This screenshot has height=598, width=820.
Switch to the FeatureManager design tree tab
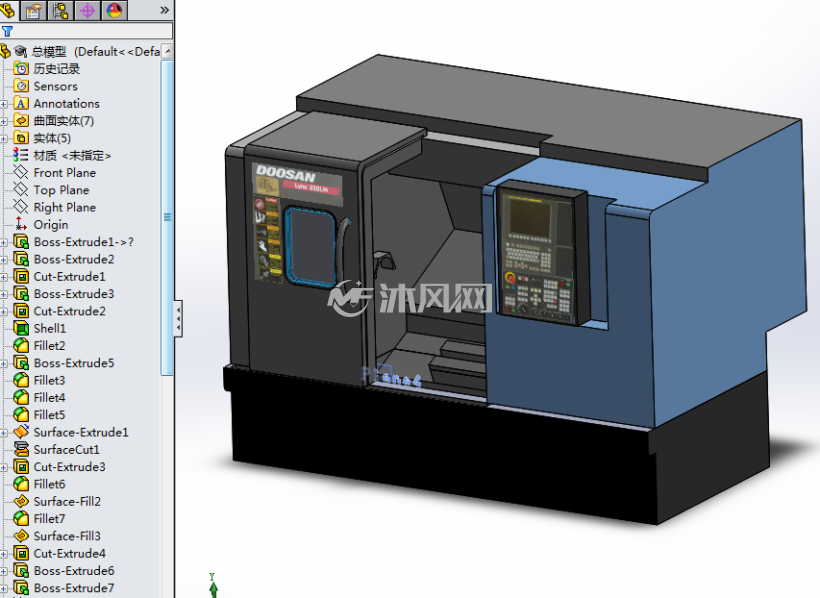tap(8, 9)
